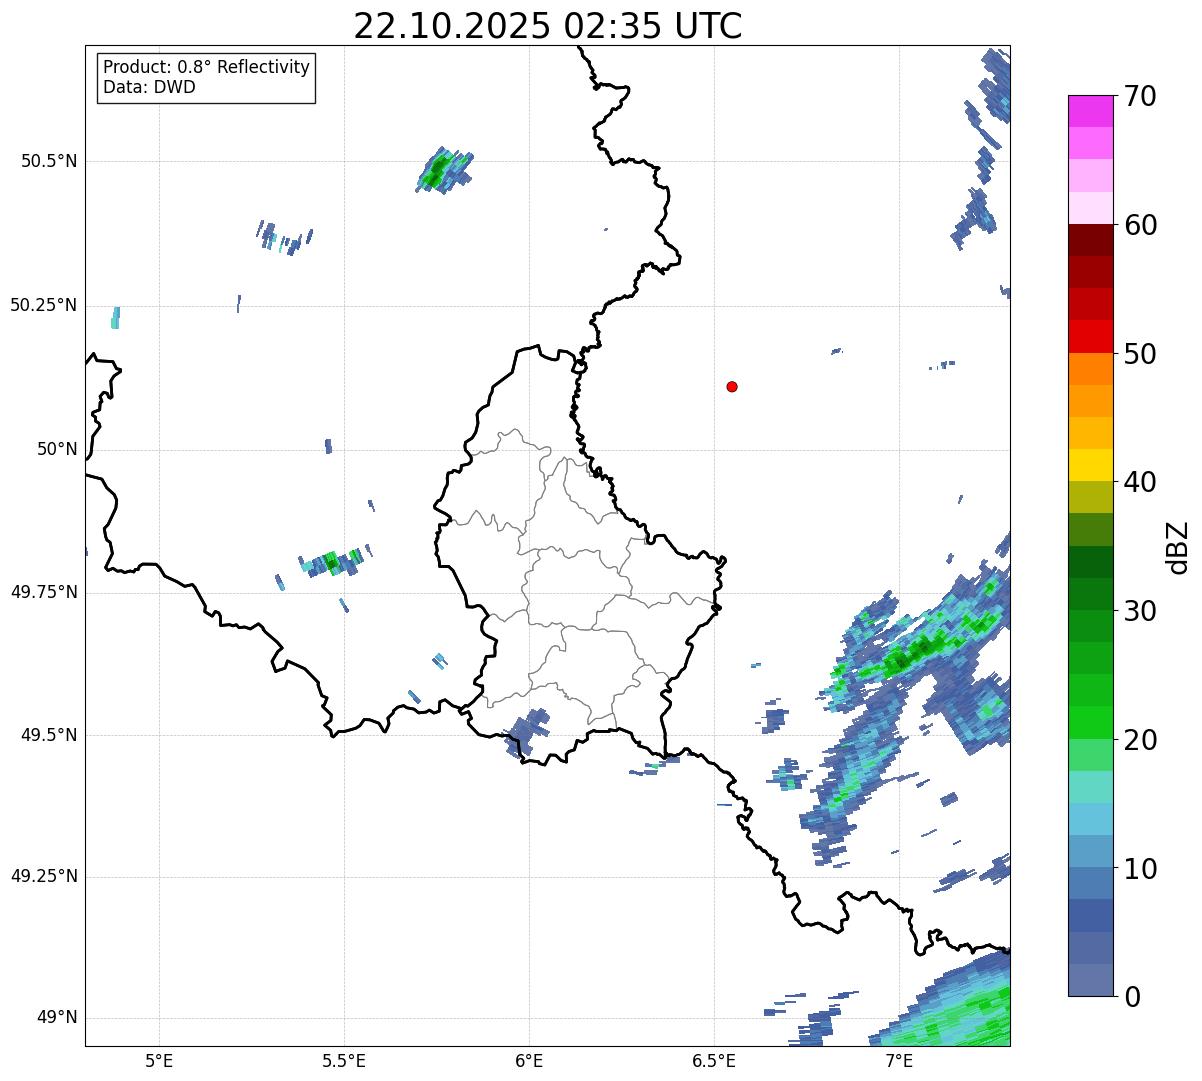The image size is (1202, 1081).
Task: Click the 5.5°E longitude tick label
Action: click(x=344, y=1061)
